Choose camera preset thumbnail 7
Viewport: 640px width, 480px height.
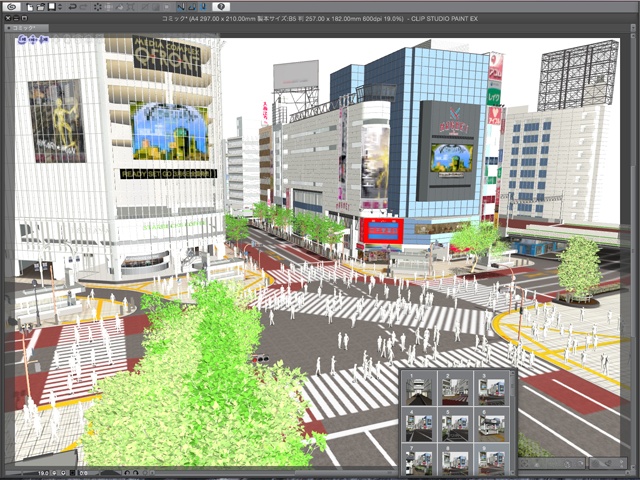pyautogui.click(x=419, y=460)
